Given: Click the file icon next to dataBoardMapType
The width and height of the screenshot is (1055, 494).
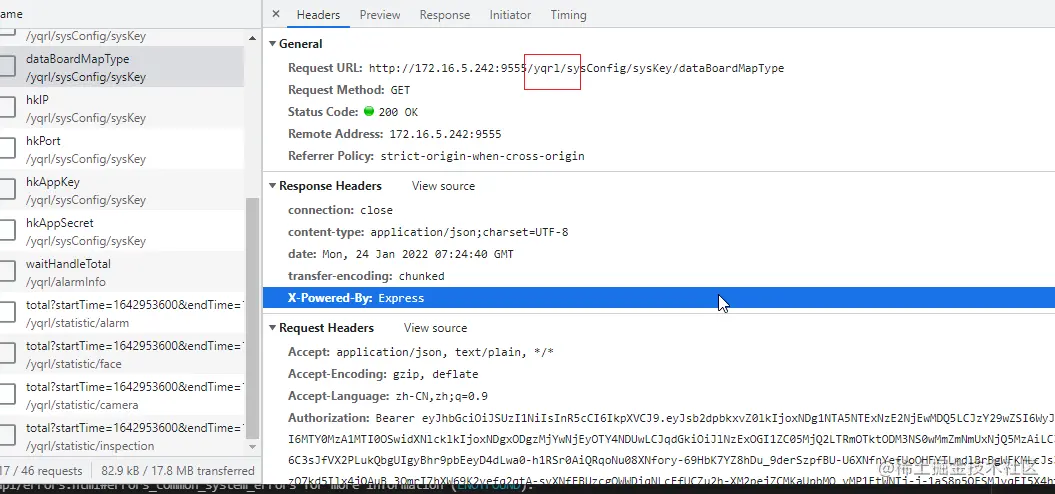Looking at the screenshot, I should 7,66.
